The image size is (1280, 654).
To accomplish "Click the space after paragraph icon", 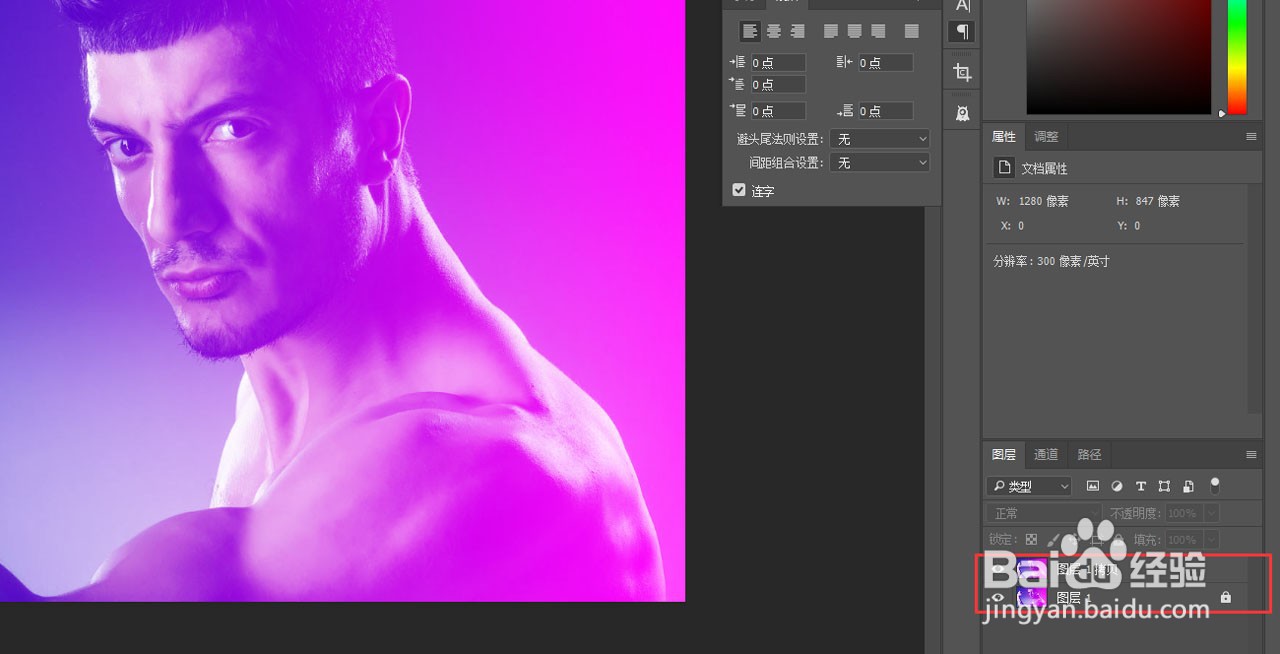I will pos(844,110).
